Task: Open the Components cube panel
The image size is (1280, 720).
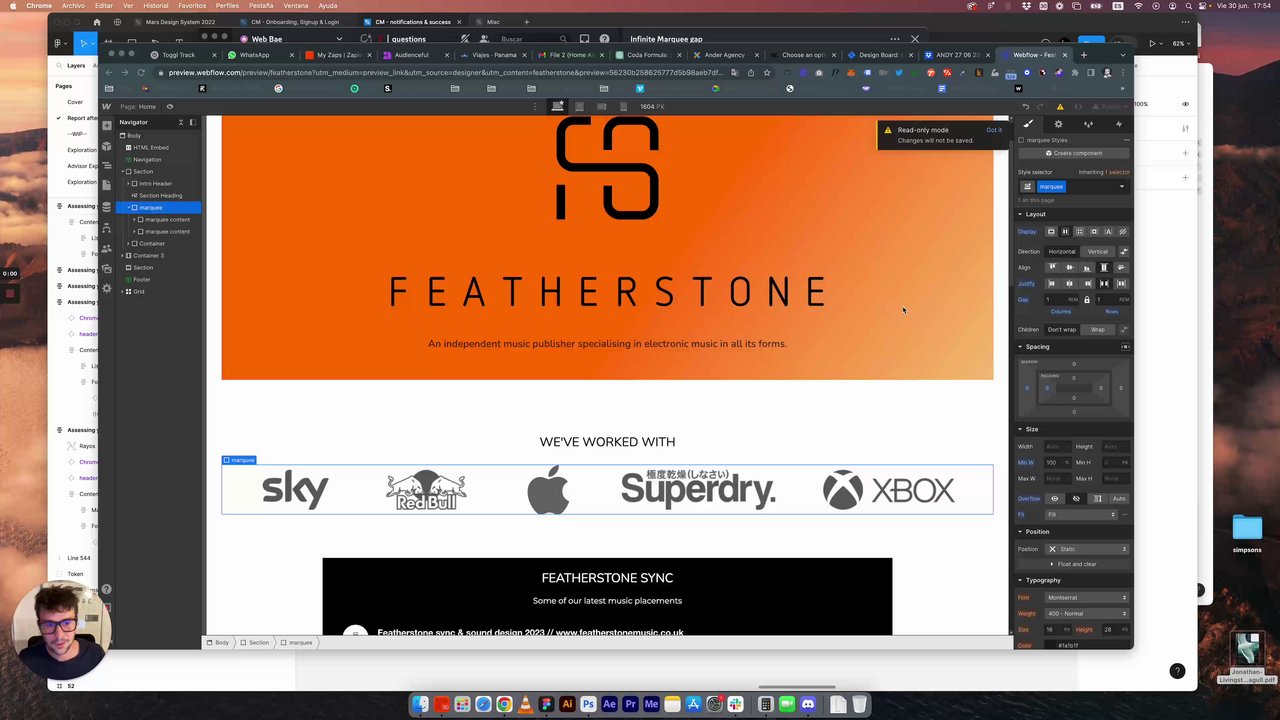Action: [x=107, y=146]
